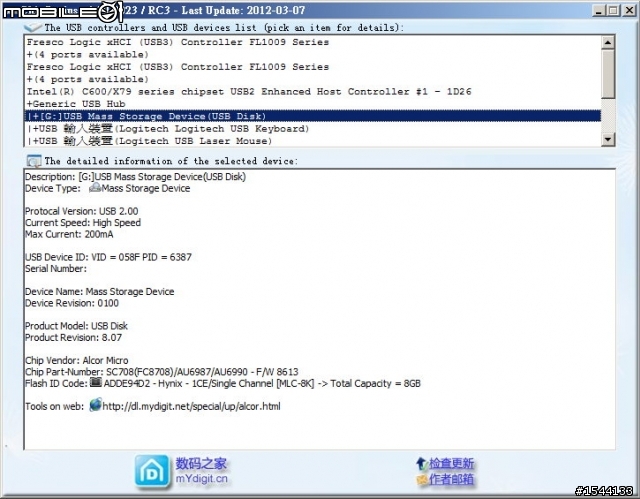This screenshot has height=499, width=640.
Task: Select the Logitech USB Keyboard row
Action: tap(313, 129)
